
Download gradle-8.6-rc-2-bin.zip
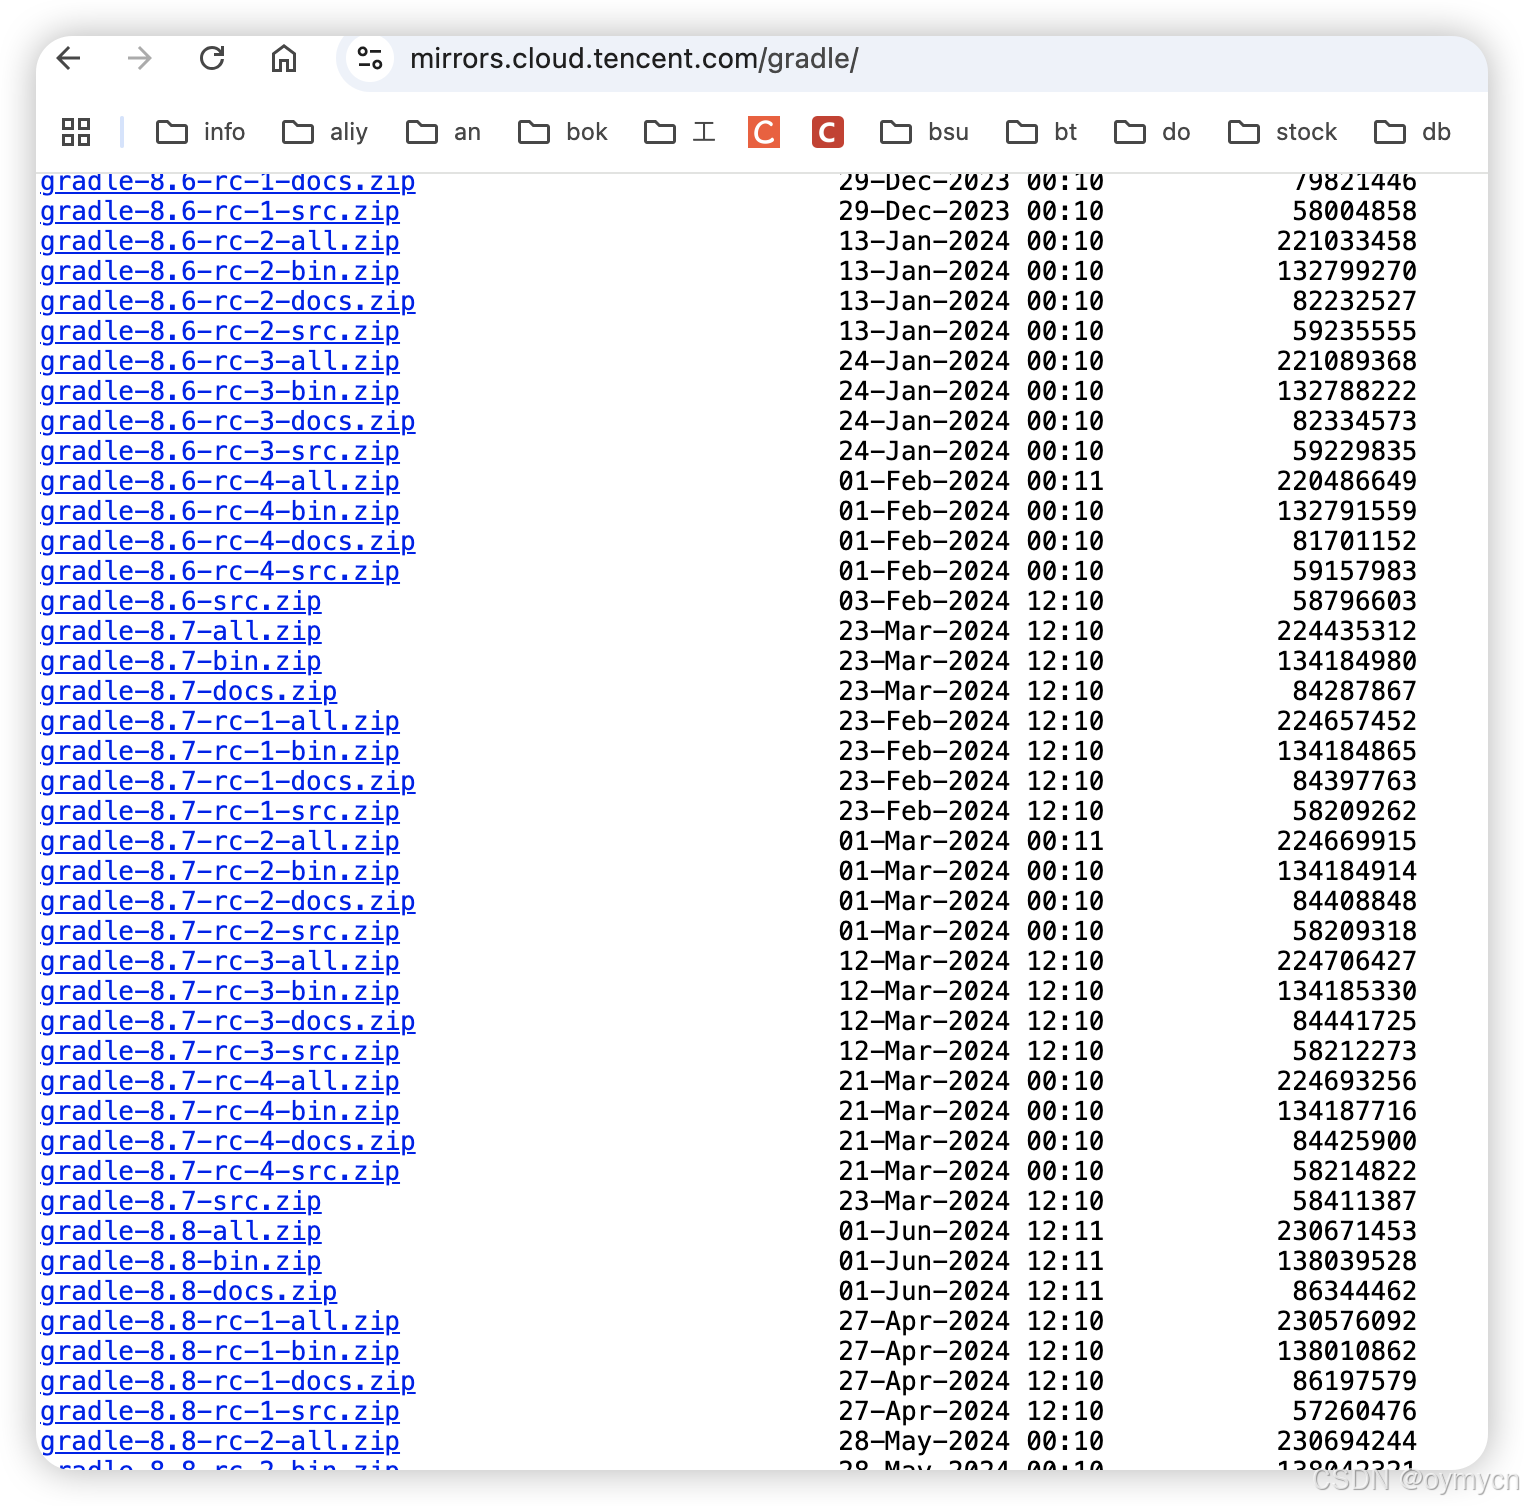click(x=220, y=271)
